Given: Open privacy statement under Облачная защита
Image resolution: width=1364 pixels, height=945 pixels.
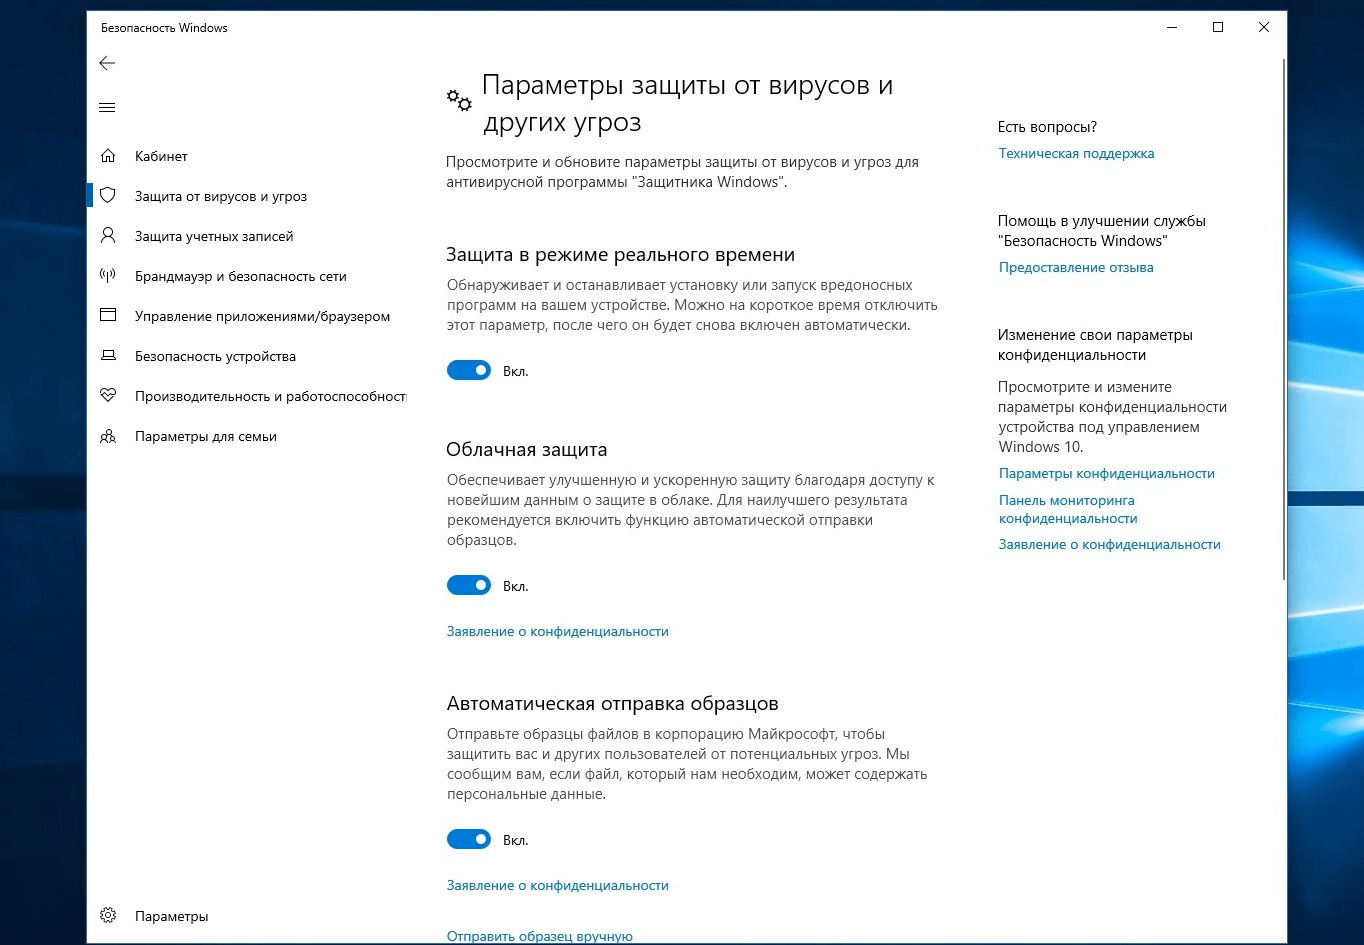Looking at the screenshot, I should coord(557,631).
